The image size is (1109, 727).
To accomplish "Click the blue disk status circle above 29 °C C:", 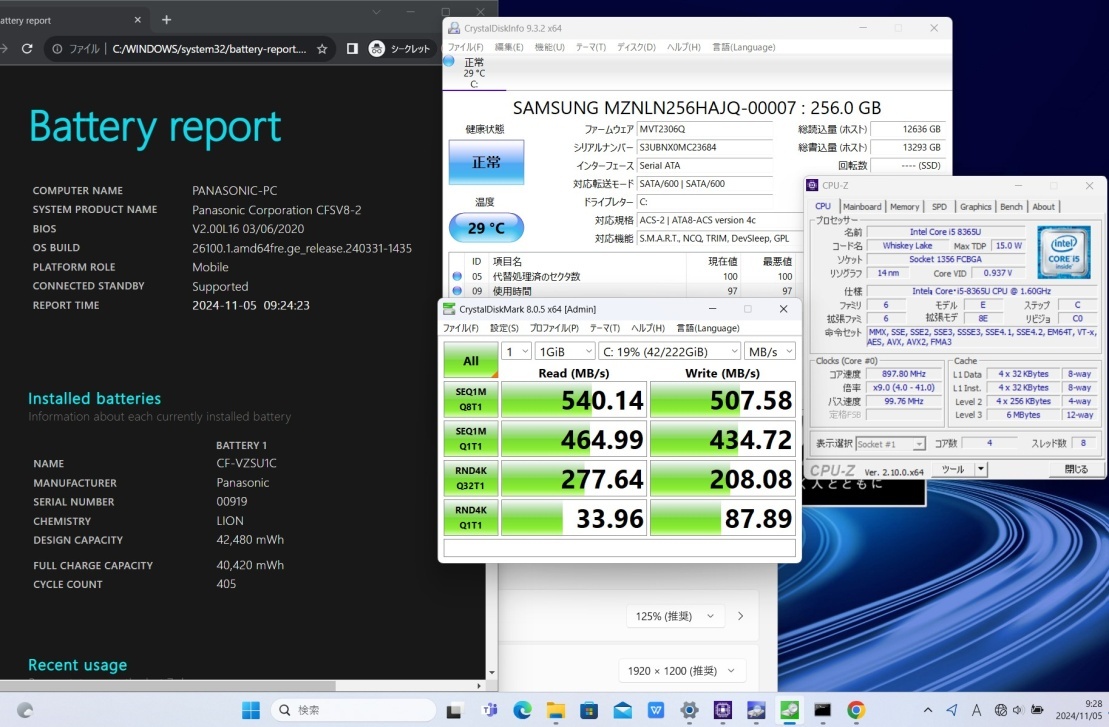I will pyautogui.click(x=448, y=62).
